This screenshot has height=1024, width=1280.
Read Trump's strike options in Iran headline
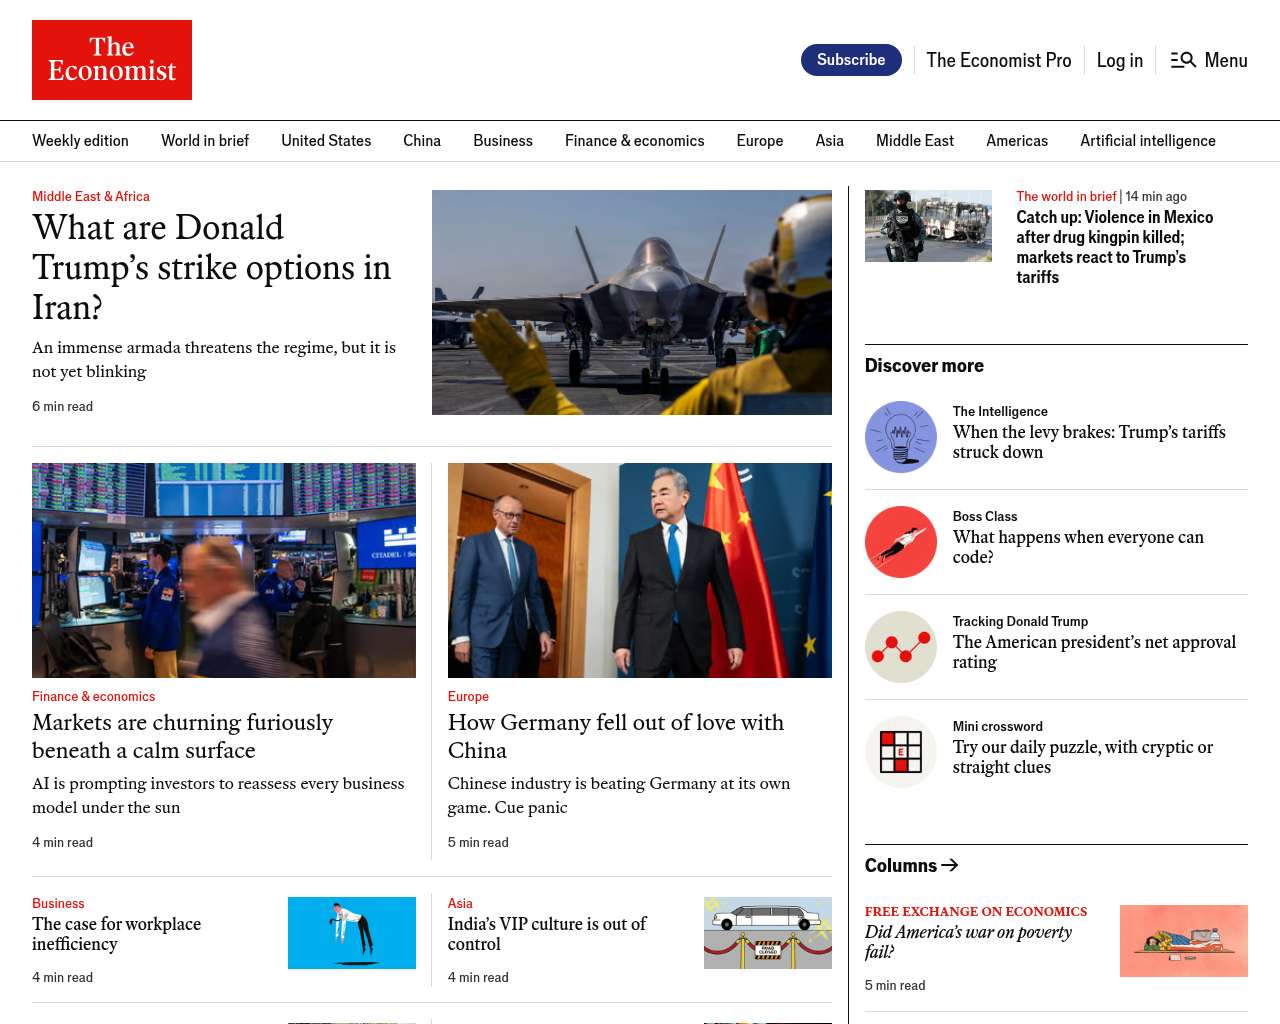point(211,267)
